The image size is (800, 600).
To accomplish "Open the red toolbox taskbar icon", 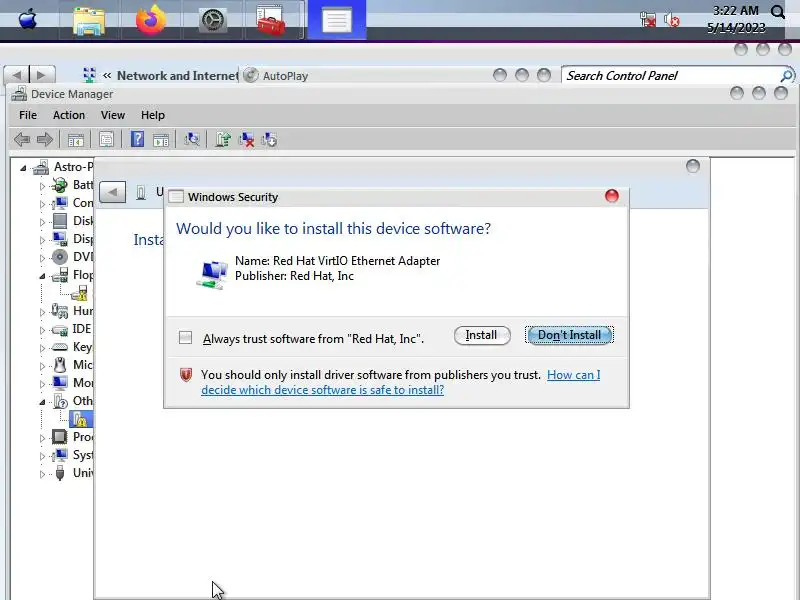I will pos(270,20).
